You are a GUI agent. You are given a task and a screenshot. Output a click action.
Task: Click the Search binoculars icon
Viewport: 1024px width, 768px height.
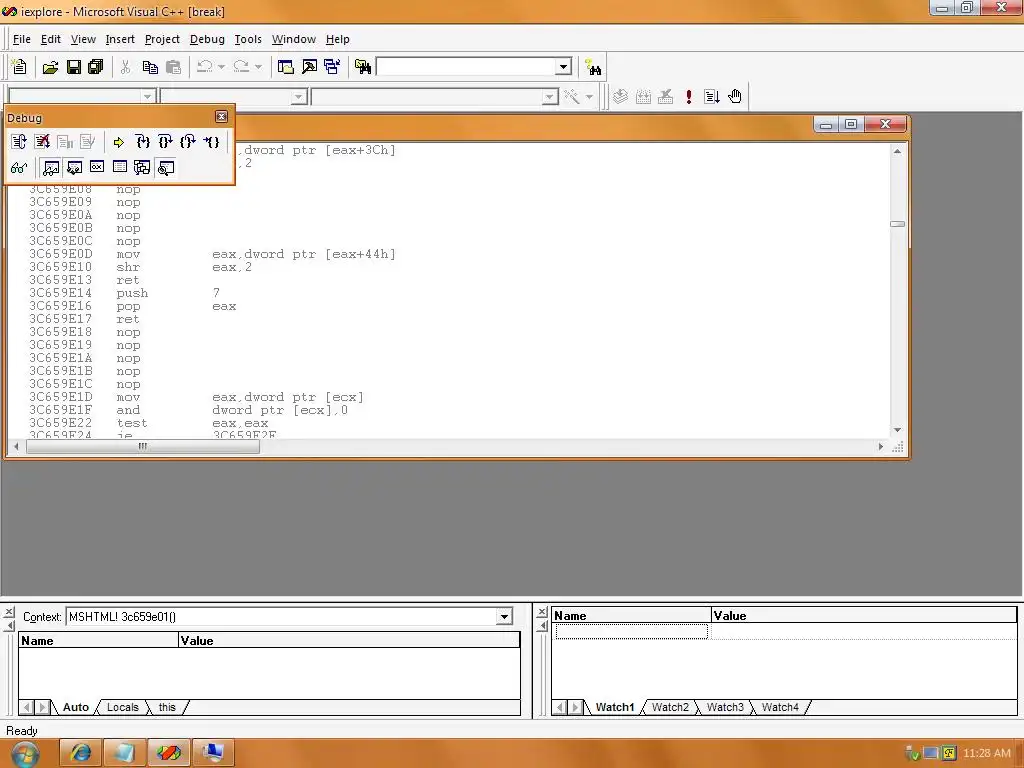[593, 67]
